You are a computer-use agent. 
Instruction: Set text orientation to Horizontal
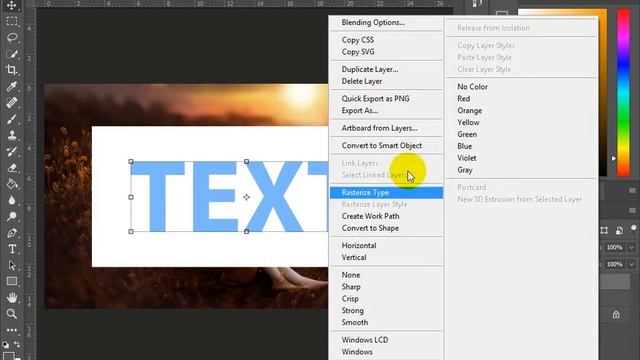pos(359,245)
